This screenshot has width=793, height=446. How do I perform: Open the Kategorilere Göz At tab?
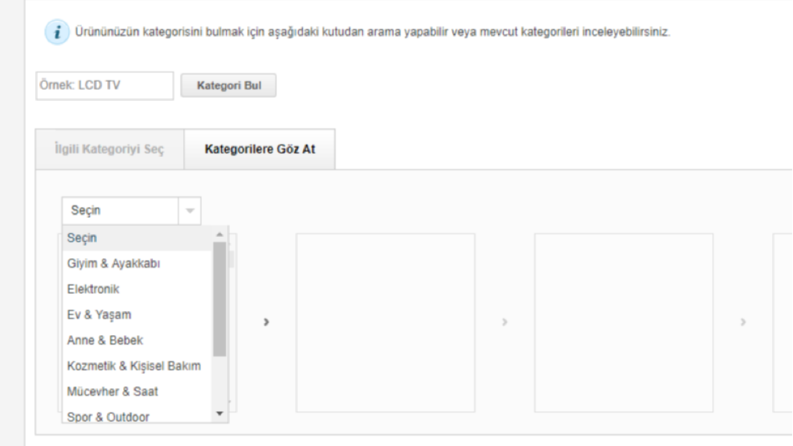click(259, 149)
